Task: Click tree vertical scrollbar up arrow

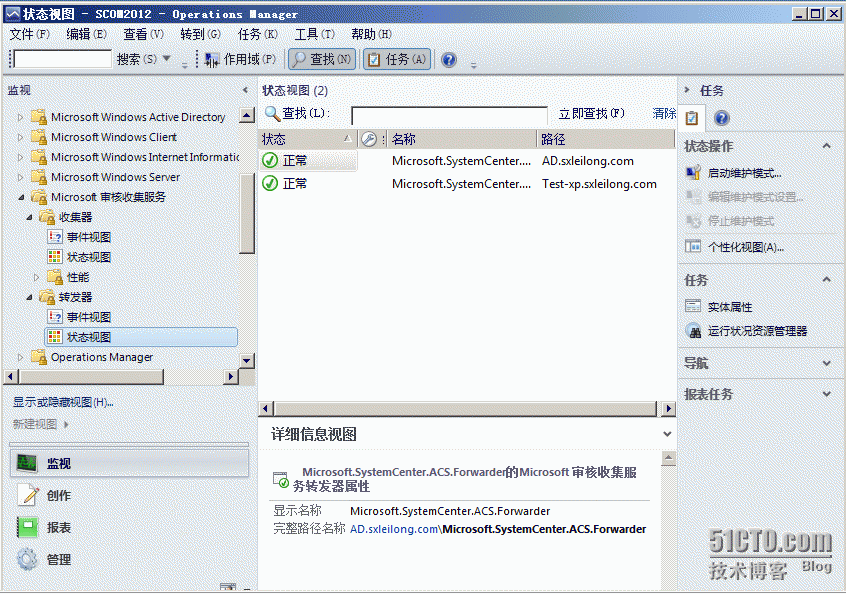Action: (247, 115)
